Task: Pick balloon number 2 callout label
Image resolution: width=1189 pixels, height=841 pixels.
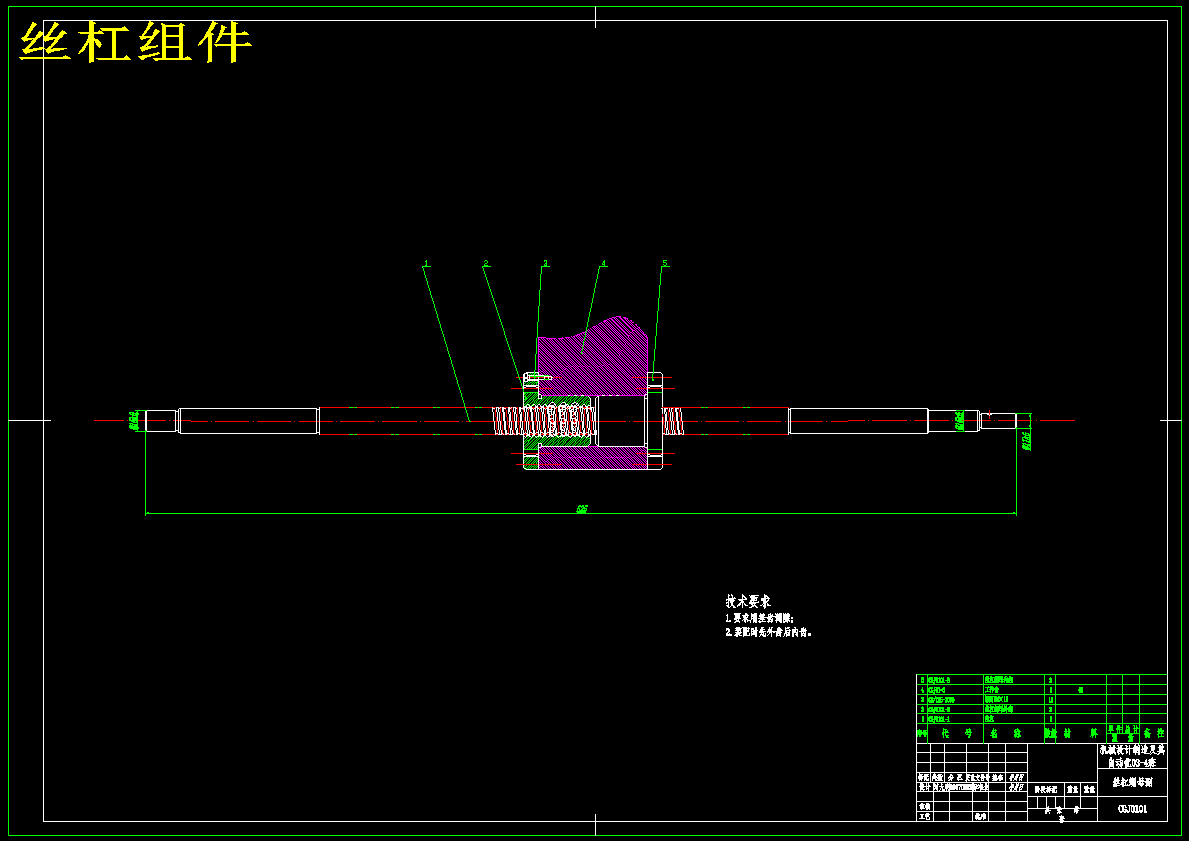Action: click(x=486, y=263)
